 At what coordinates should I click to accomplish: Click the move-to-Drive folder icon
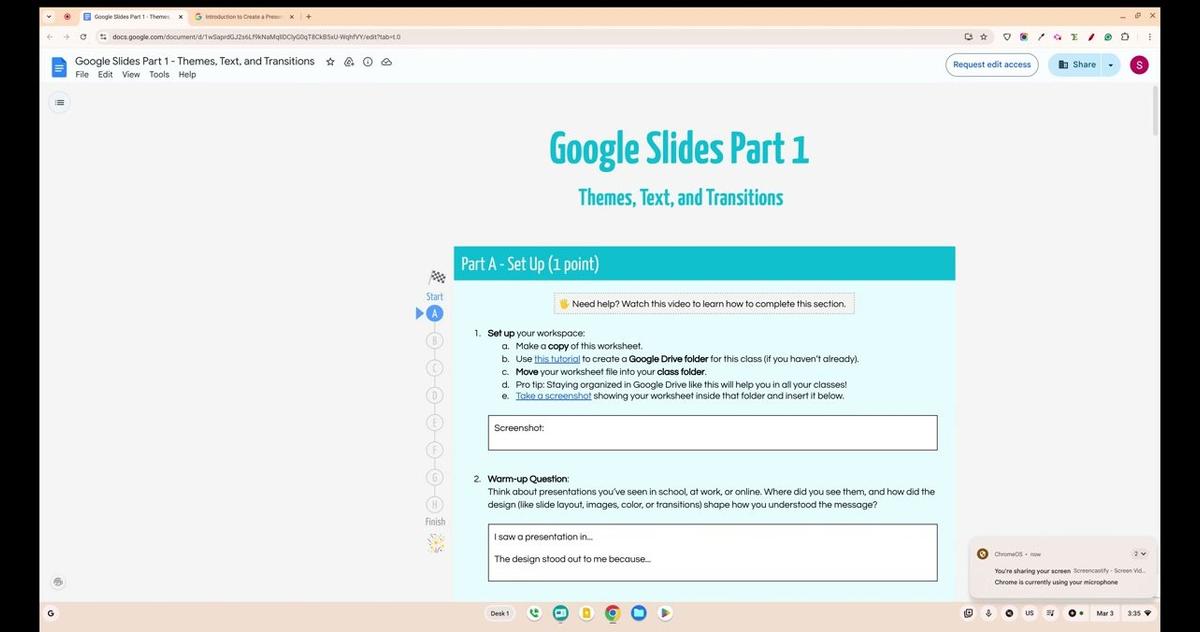coord(349,62)
